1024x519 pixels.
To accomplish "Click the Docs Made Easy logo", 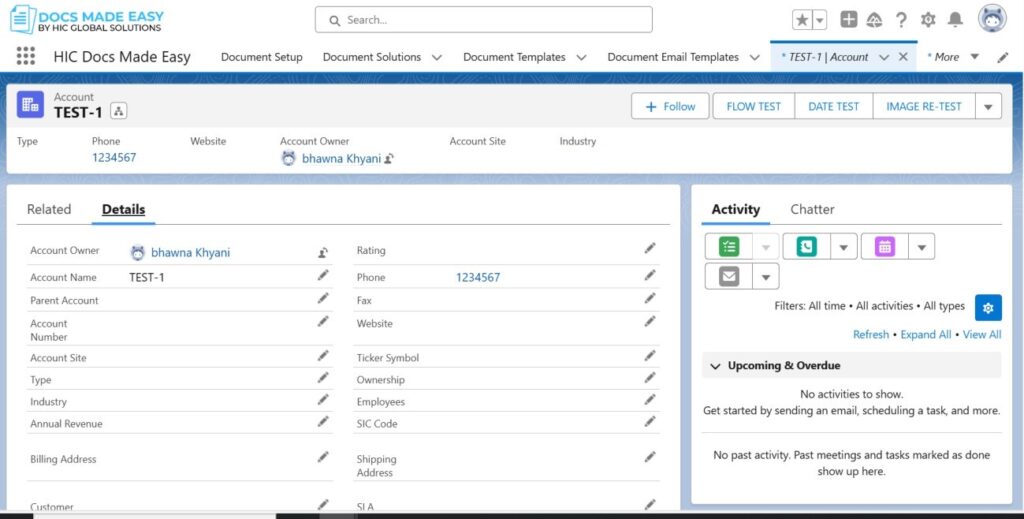I will pyautogui.click(x=86, y=20).
